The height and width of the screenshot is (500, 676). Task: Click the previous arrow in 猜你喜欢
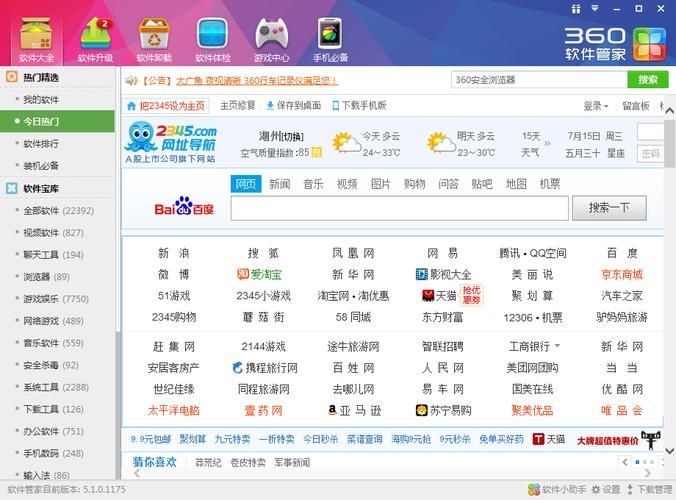point(625,462)
